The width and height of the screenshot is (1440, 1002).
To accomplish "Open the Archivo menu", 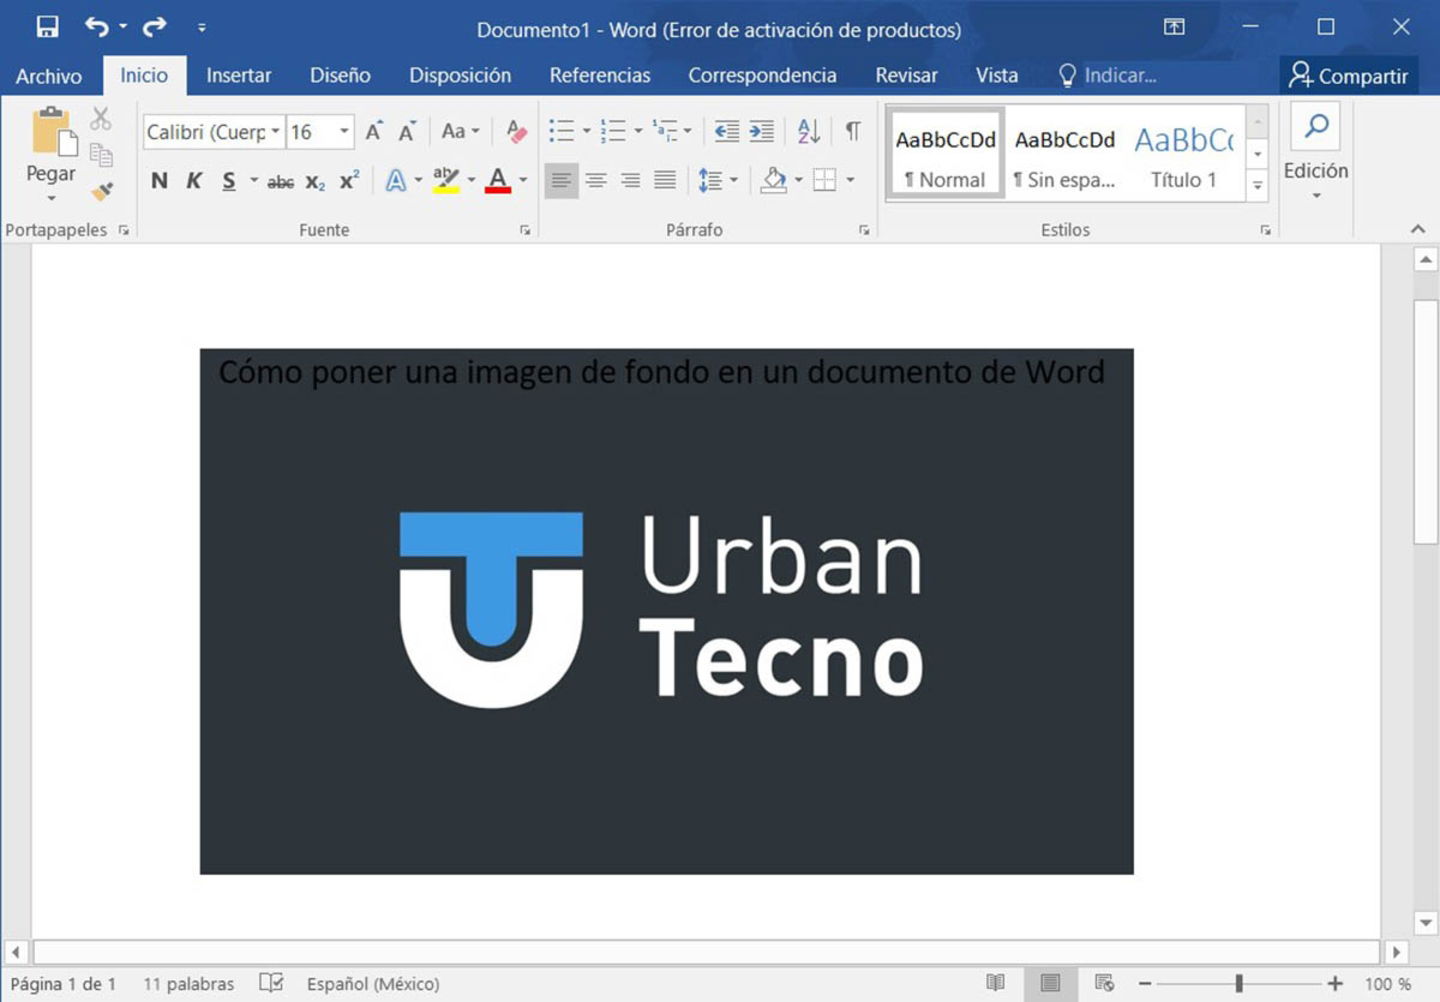I will click(49, 76).
